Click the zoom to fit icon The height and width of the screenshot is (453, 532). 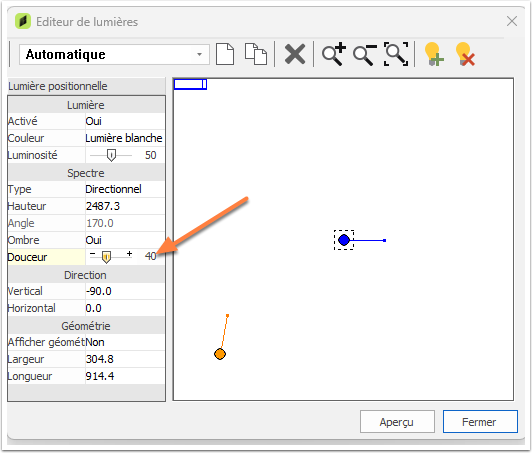coord(396,54)
